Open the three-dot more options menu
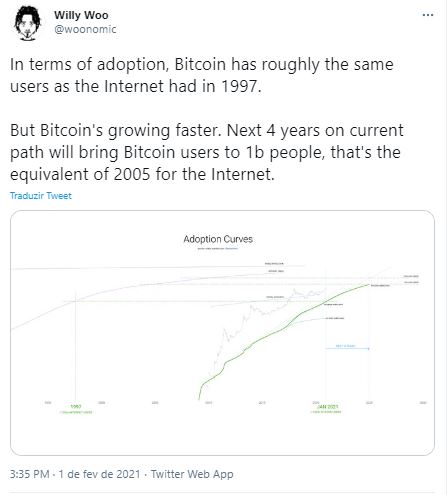448x495 pixels. click(x=428, y=15)
